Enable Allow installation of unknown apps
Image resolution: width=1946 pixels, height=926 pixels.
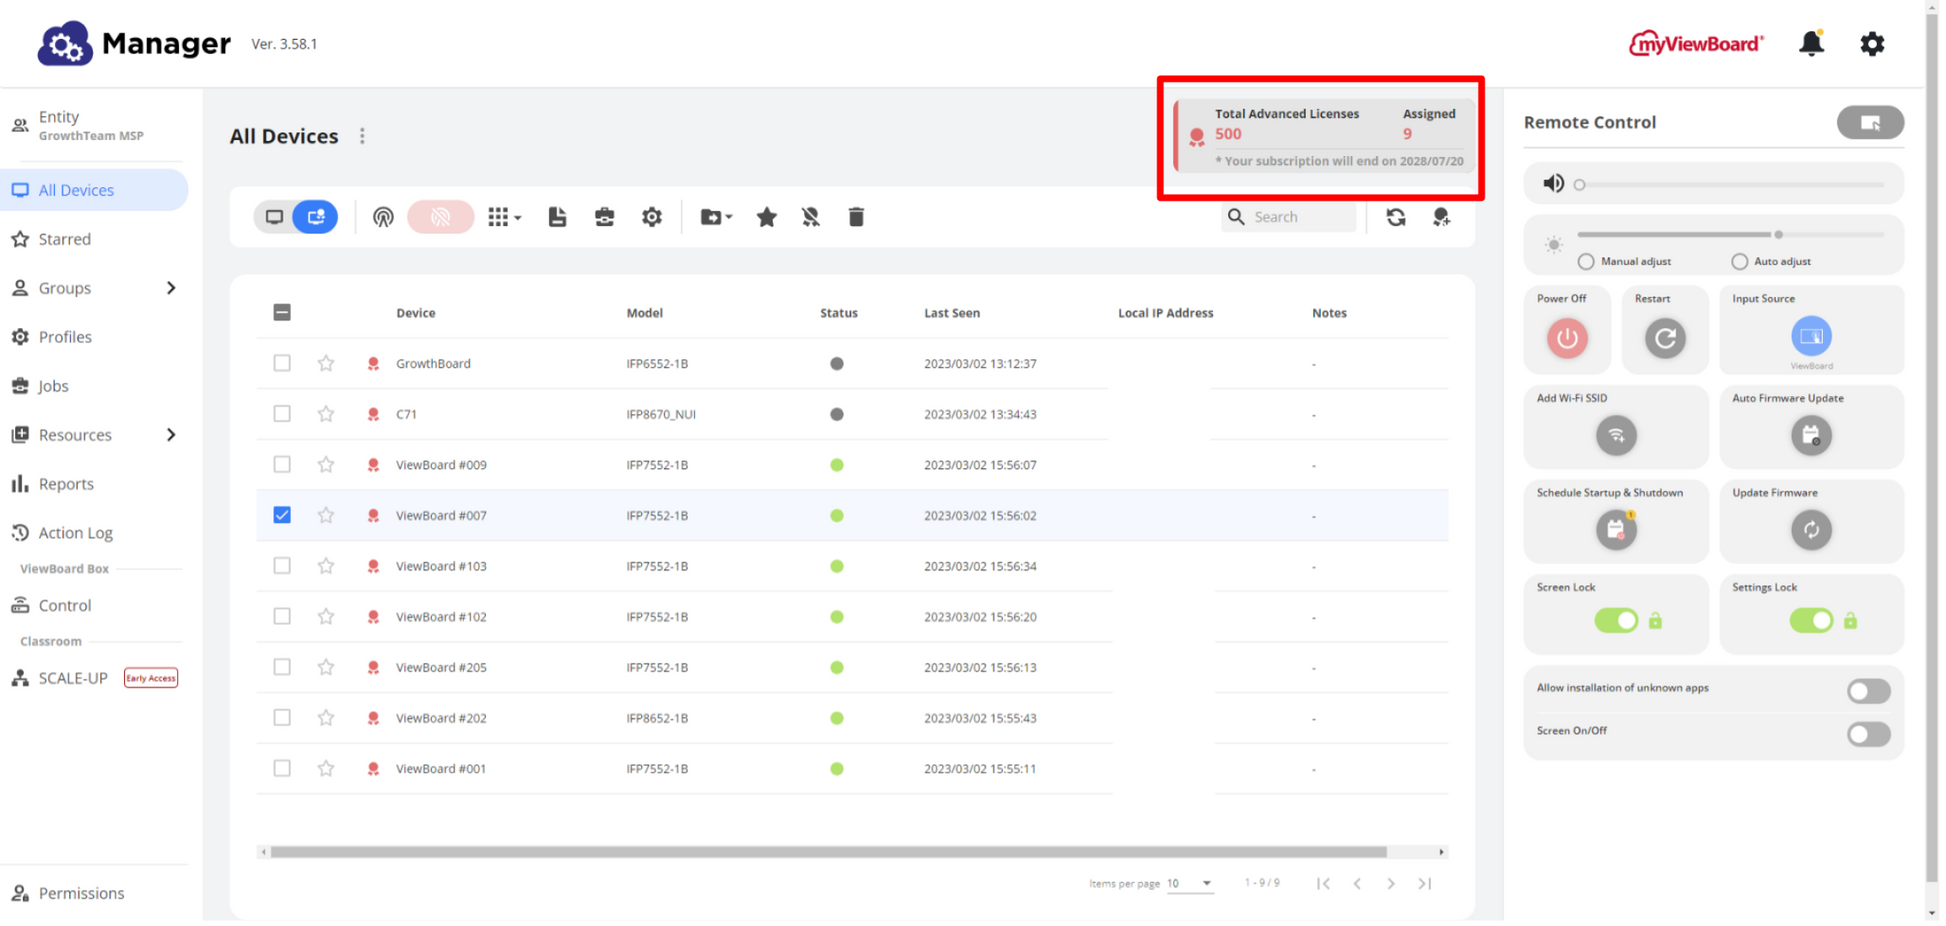[1867, 691]
